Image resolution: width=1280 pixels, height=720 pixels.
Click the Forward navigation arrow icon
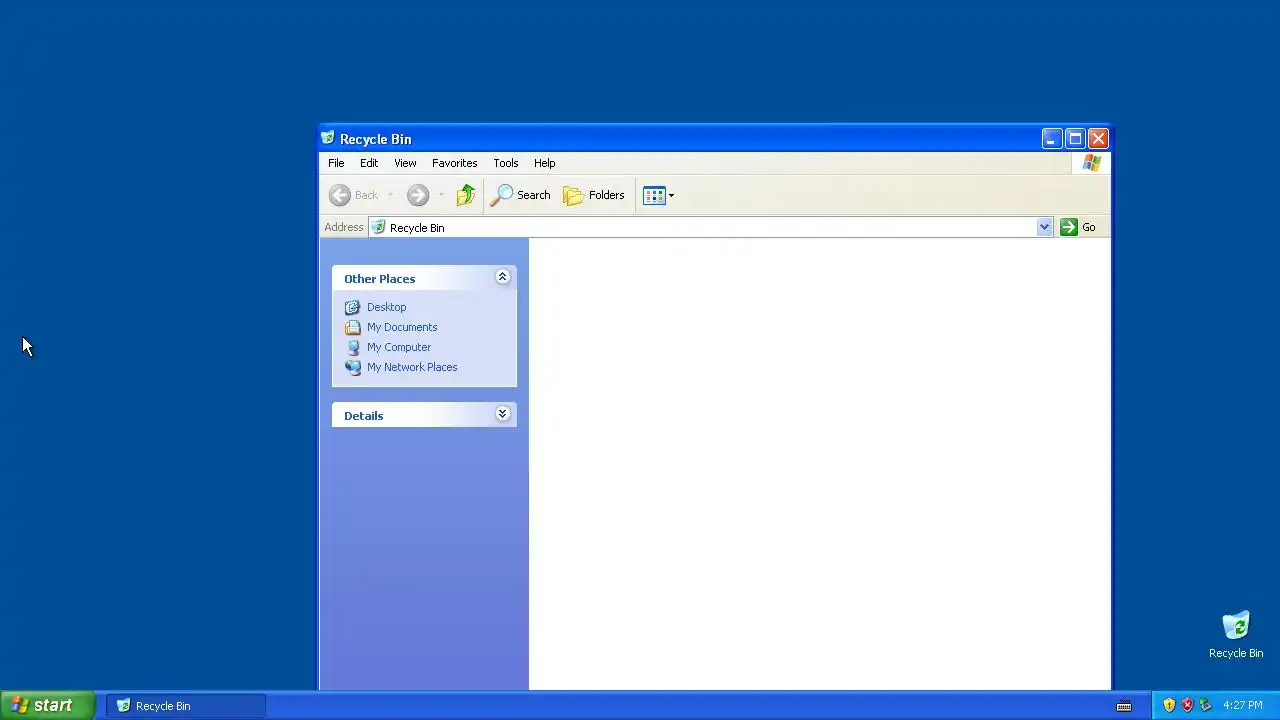tap(418, 195)
